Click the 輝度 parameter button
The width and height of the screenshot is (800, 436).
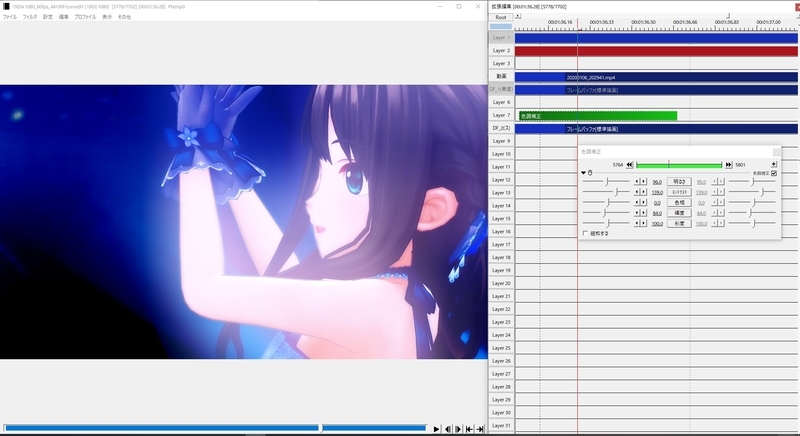679,213
